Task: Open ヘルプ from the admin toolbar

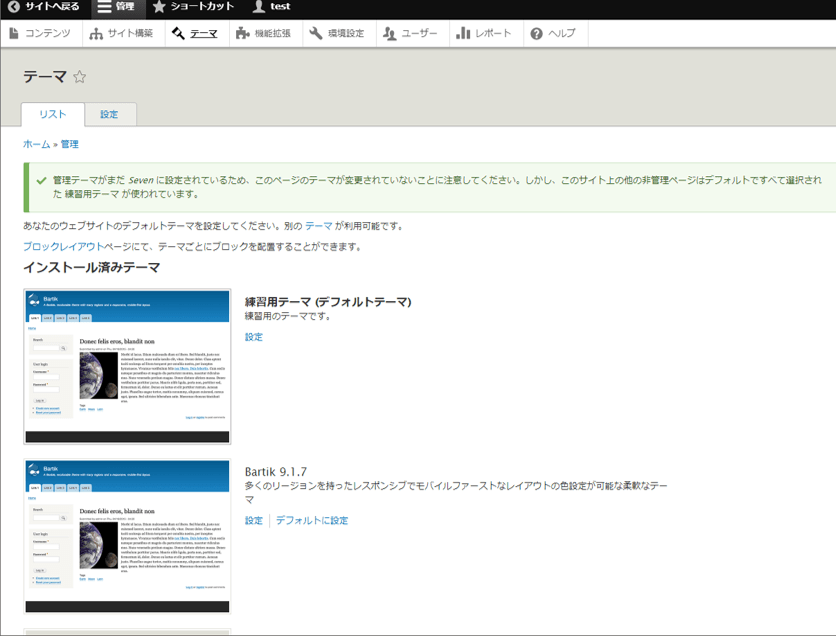Action: [x=553, y=33]
